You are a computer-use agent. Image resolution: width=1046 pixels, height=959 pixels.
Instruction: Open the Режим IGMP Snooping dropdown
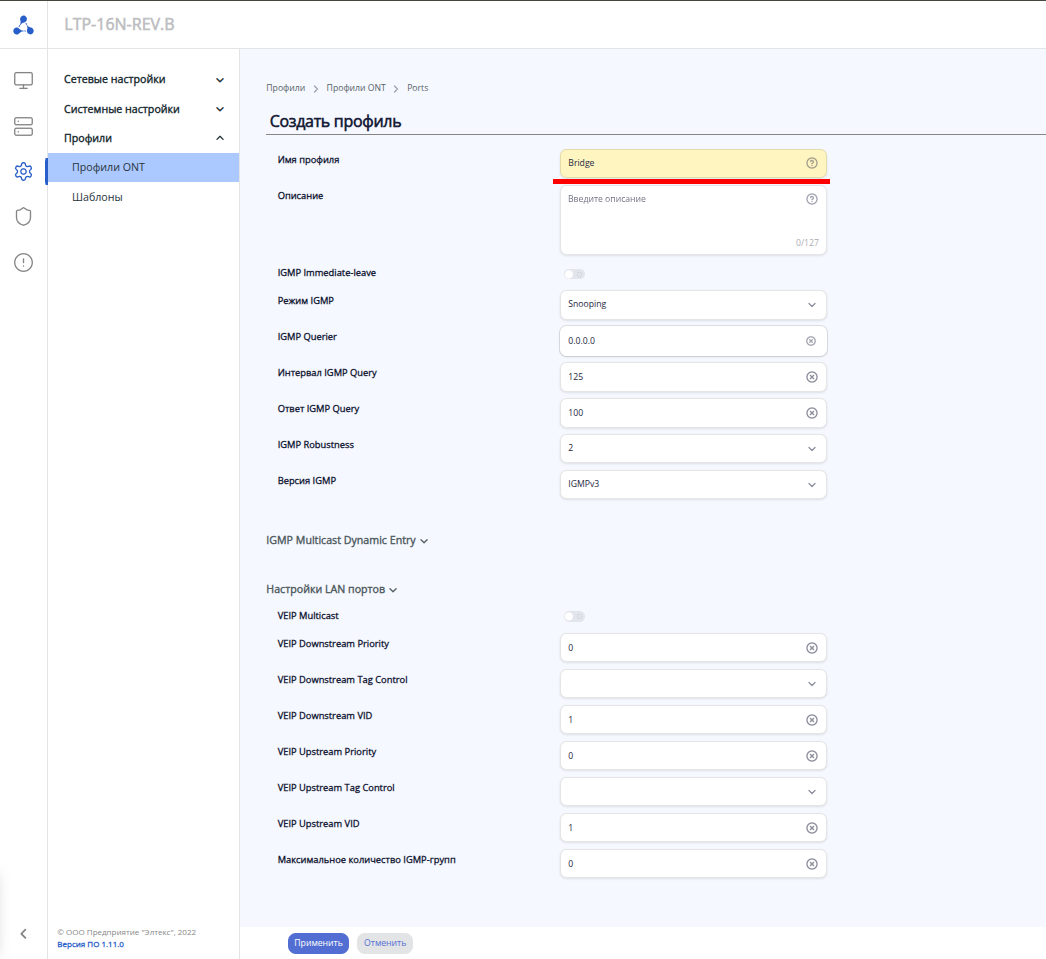pos(693,305)
